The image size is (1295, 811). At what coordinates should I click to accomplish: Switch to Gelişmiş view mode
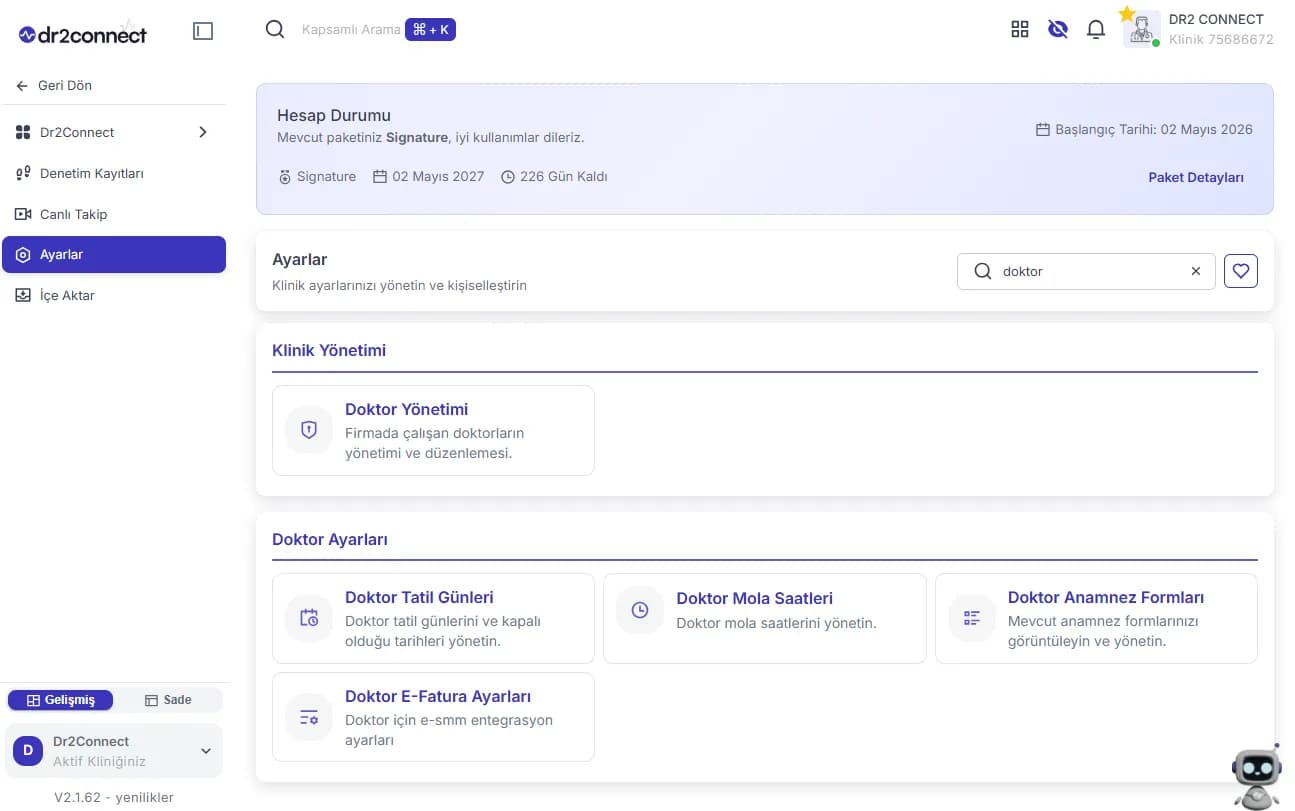click(x=61, y=700)
